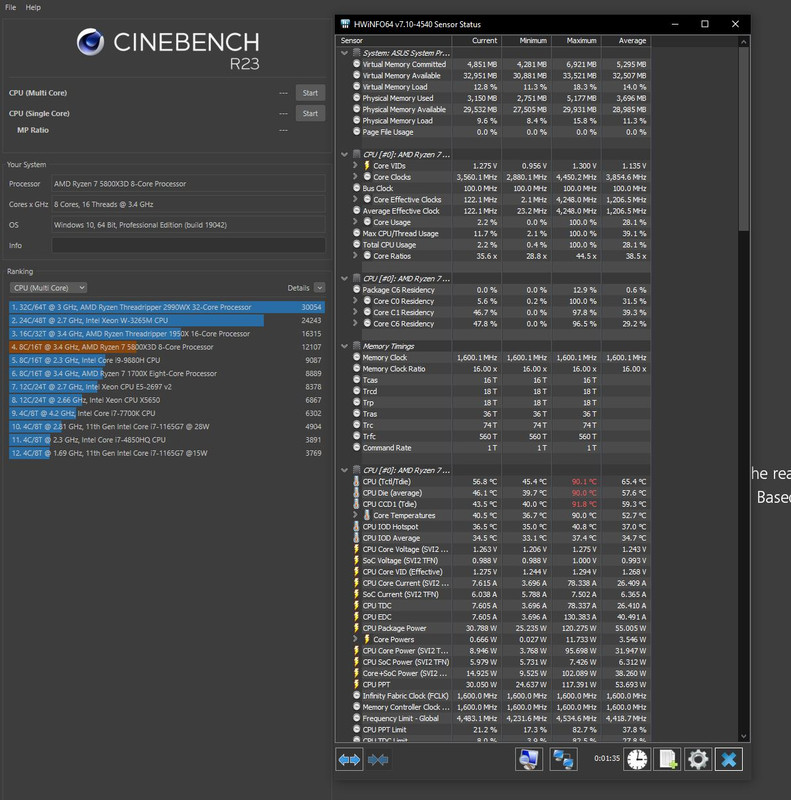Click the Core VIDs lightning bolt icon

pyautogui.click(x=367, y=166)
